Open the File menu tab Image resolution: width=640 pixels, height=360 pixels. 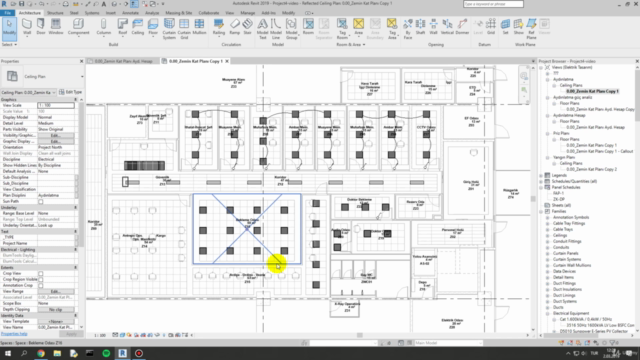(x=7, y=13)
